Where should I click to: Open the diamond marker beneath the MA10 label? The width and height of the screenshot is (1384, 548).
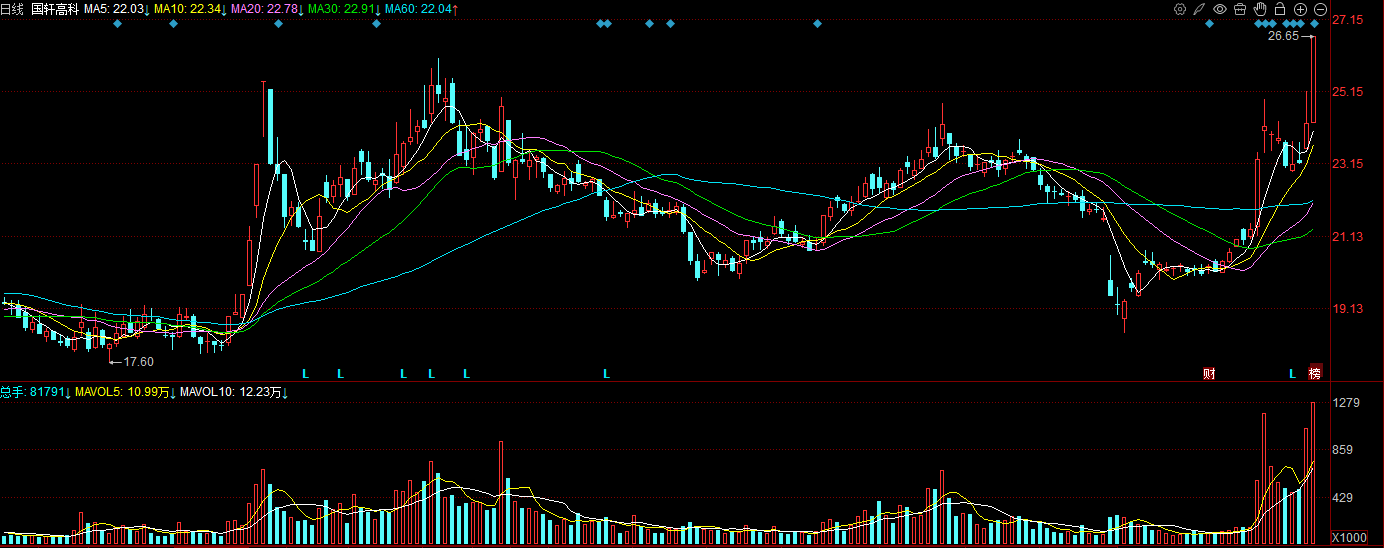click(173, 23)
